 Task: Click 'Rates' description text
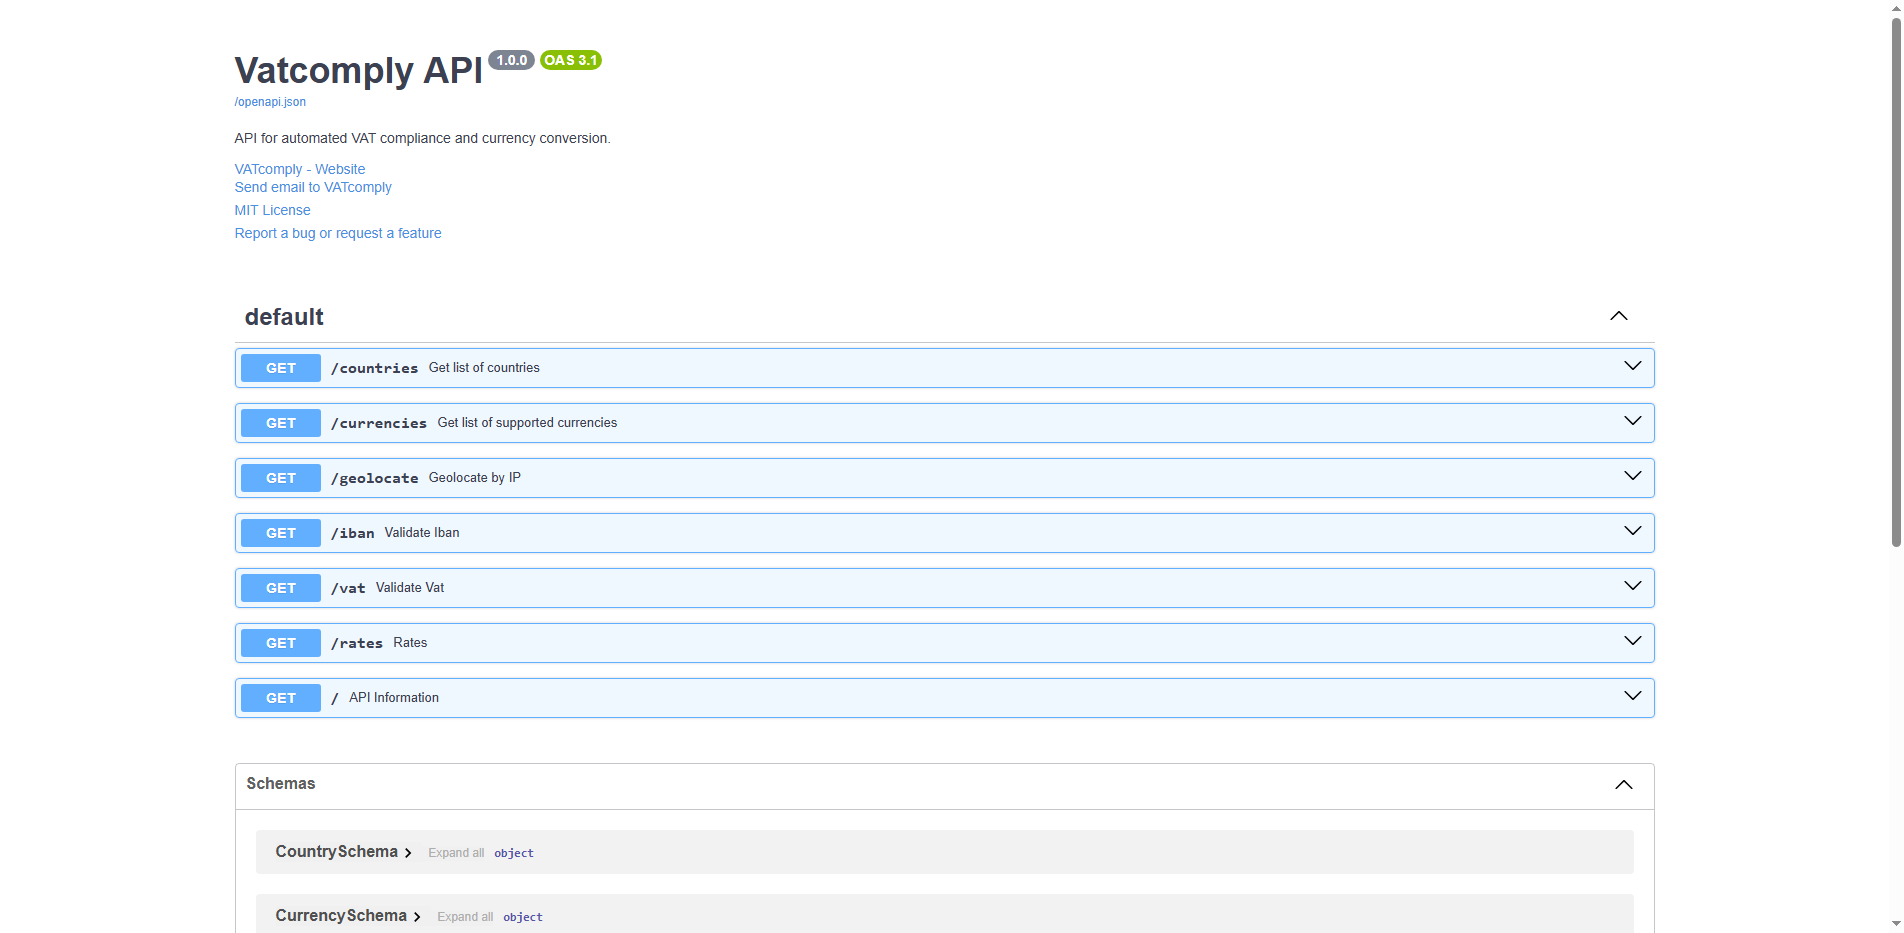(x=410, y=643)
